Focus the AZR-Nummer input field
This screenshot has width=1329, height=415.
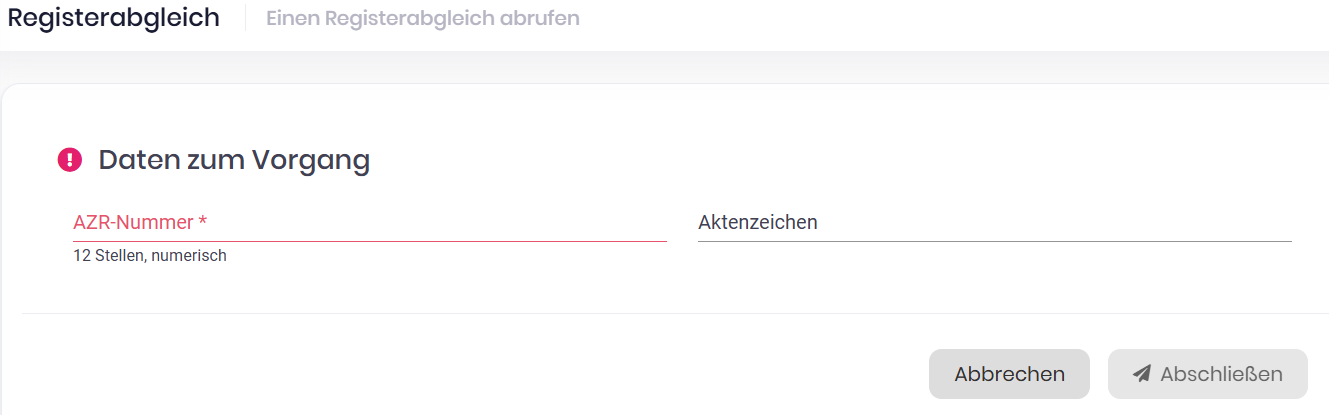pos(369,223)
